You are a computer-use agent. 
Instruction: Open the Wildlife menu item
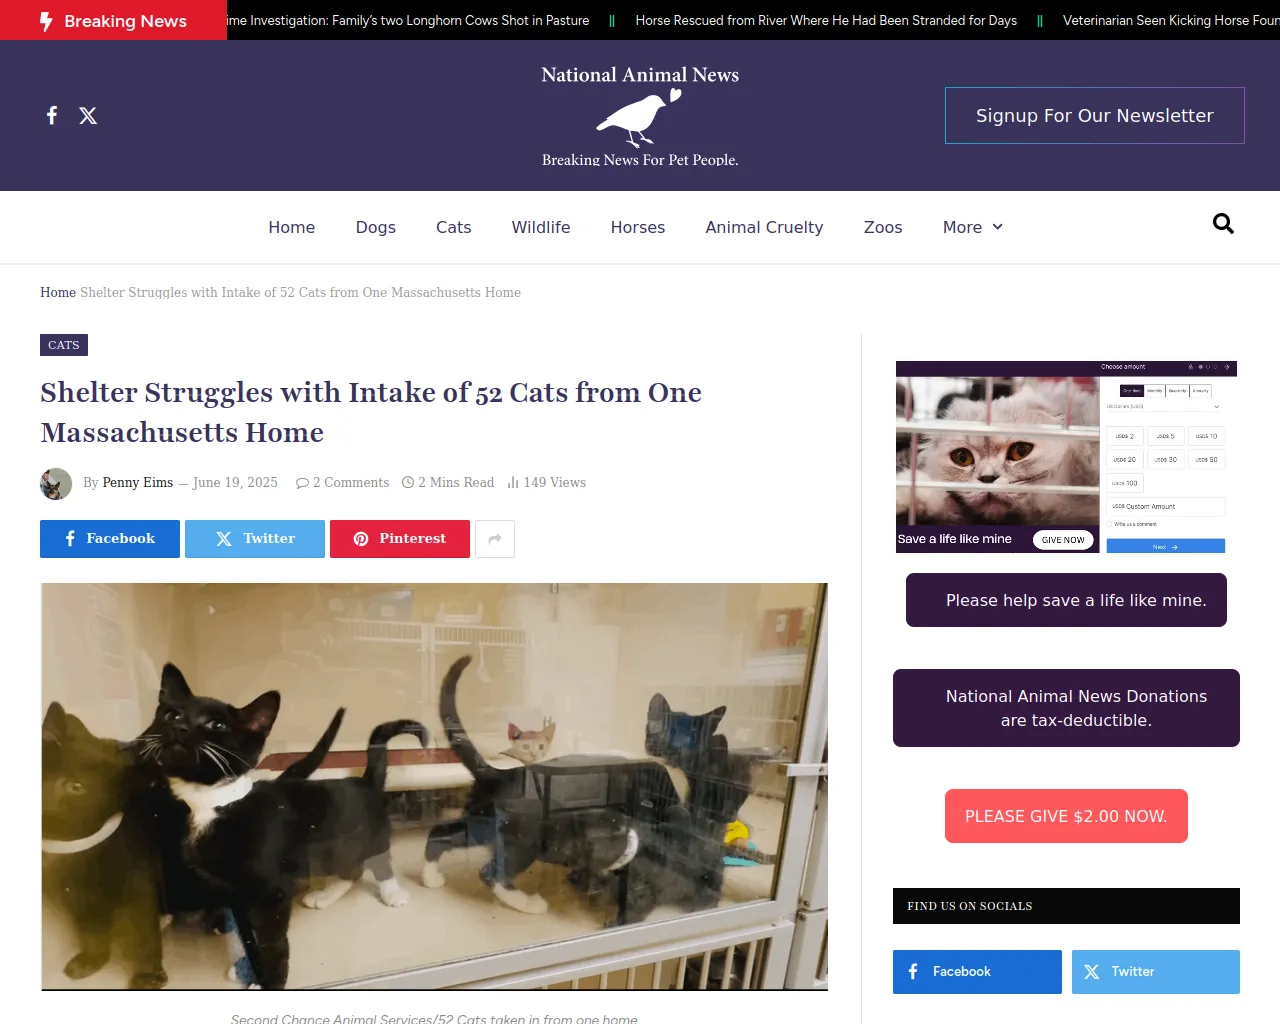[x=541, y=227]
